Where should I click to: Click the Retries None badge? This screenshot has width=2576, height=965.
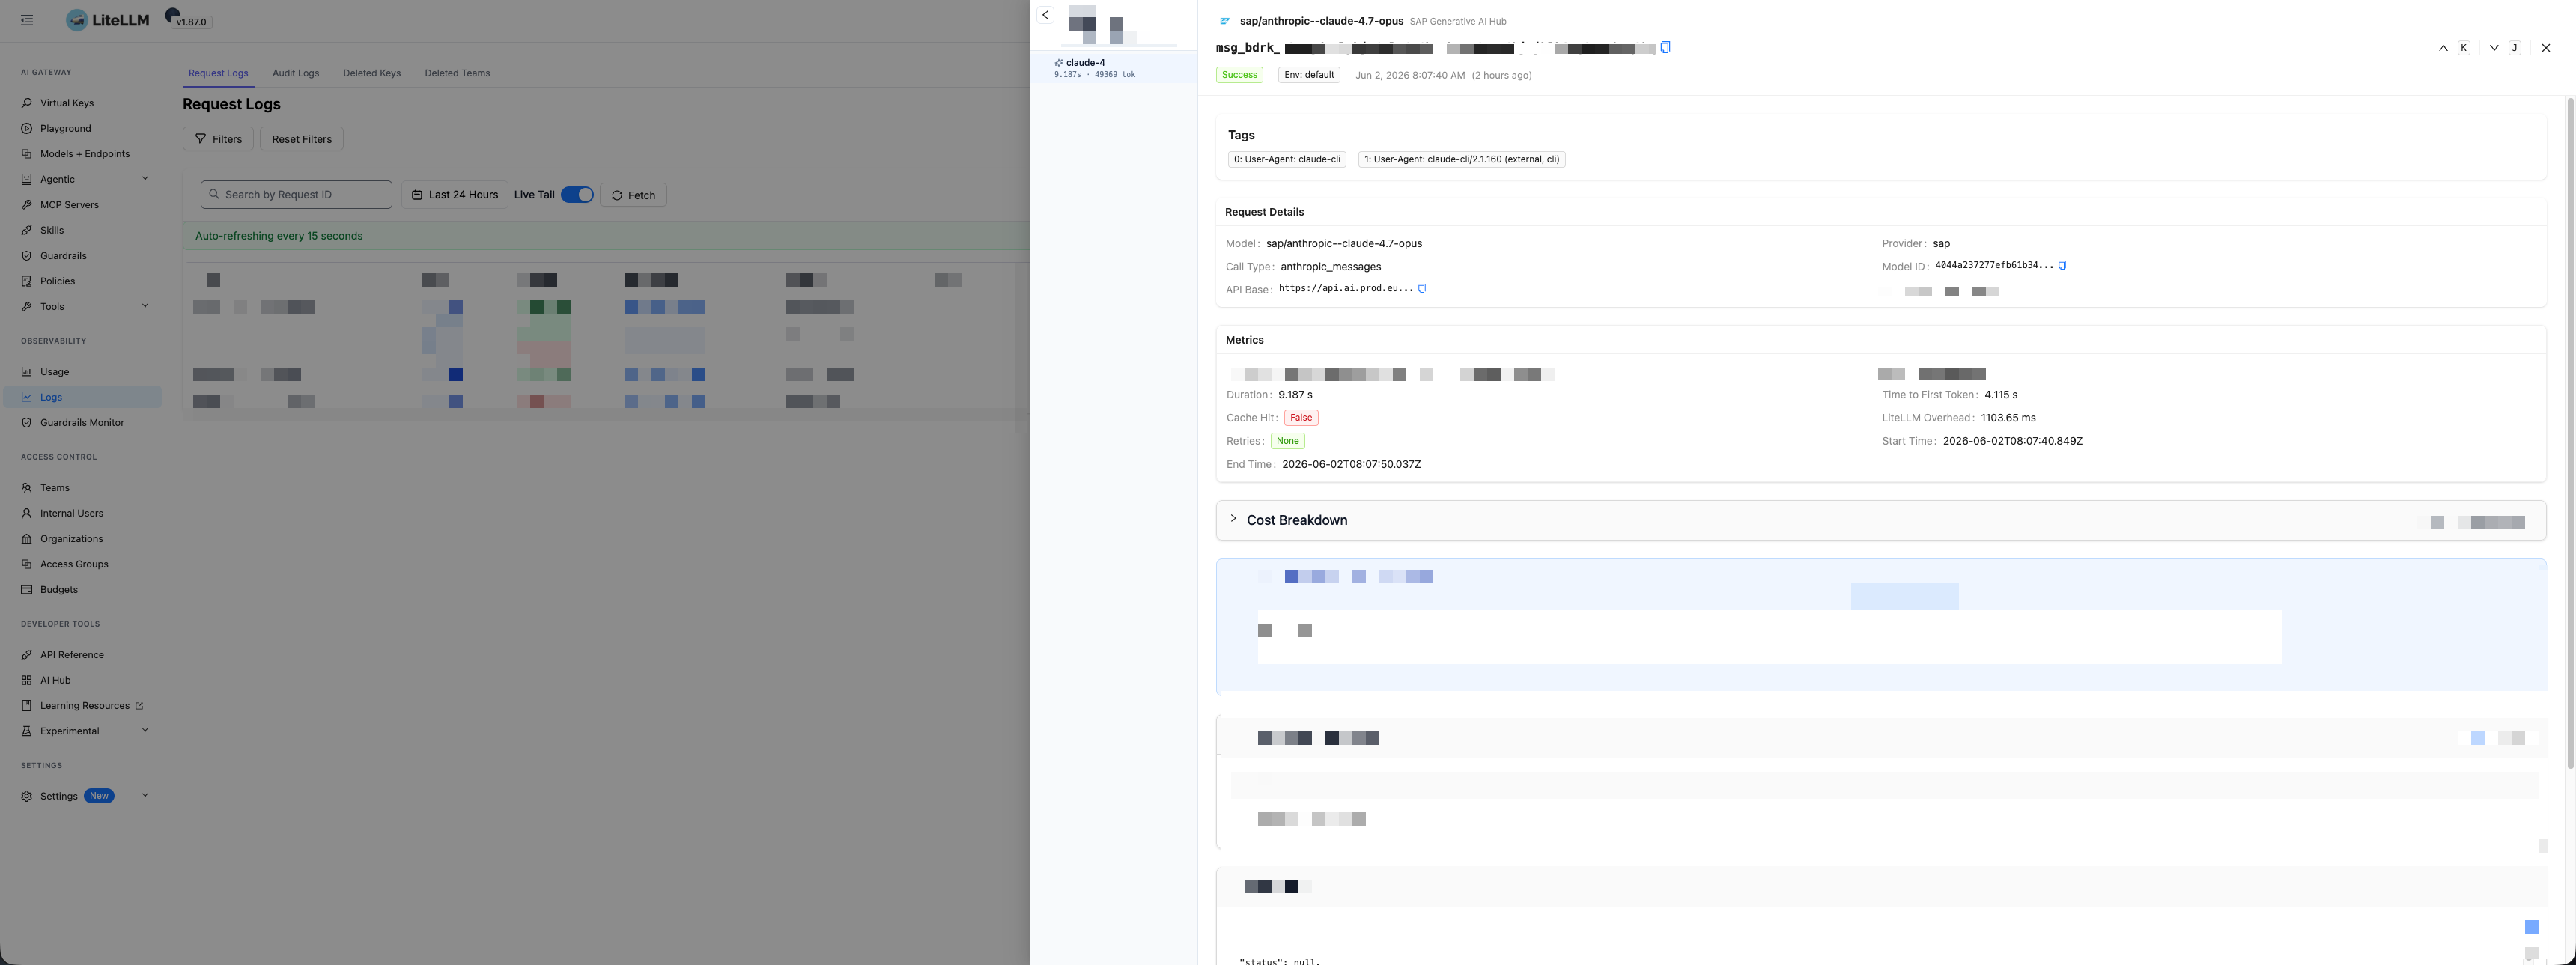(1288, 441)
